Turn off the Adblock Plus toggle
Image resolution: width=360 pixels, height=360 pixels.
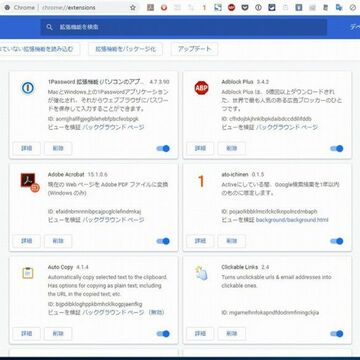pos(337,149)
